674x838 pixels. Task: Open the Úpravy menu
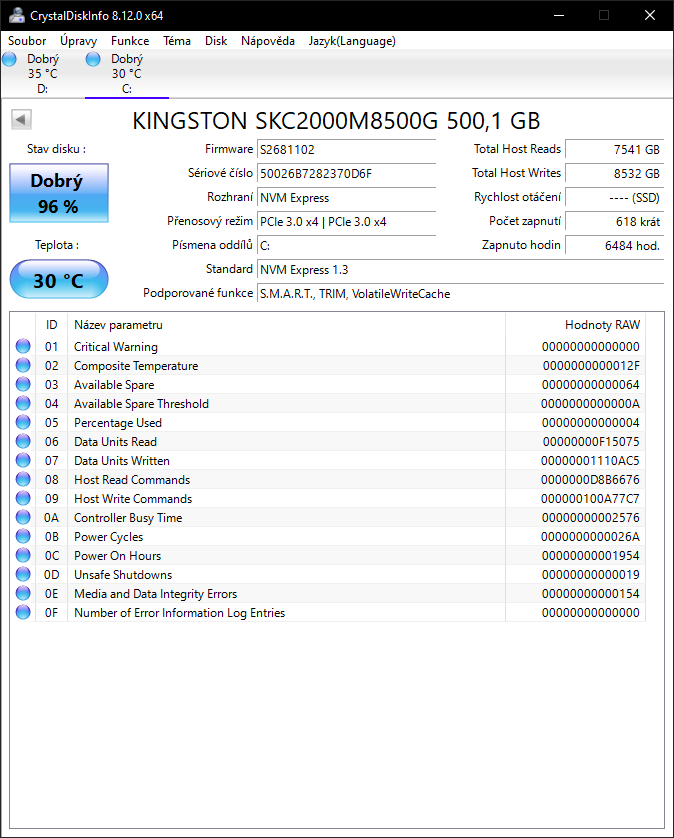pos(79,41)
